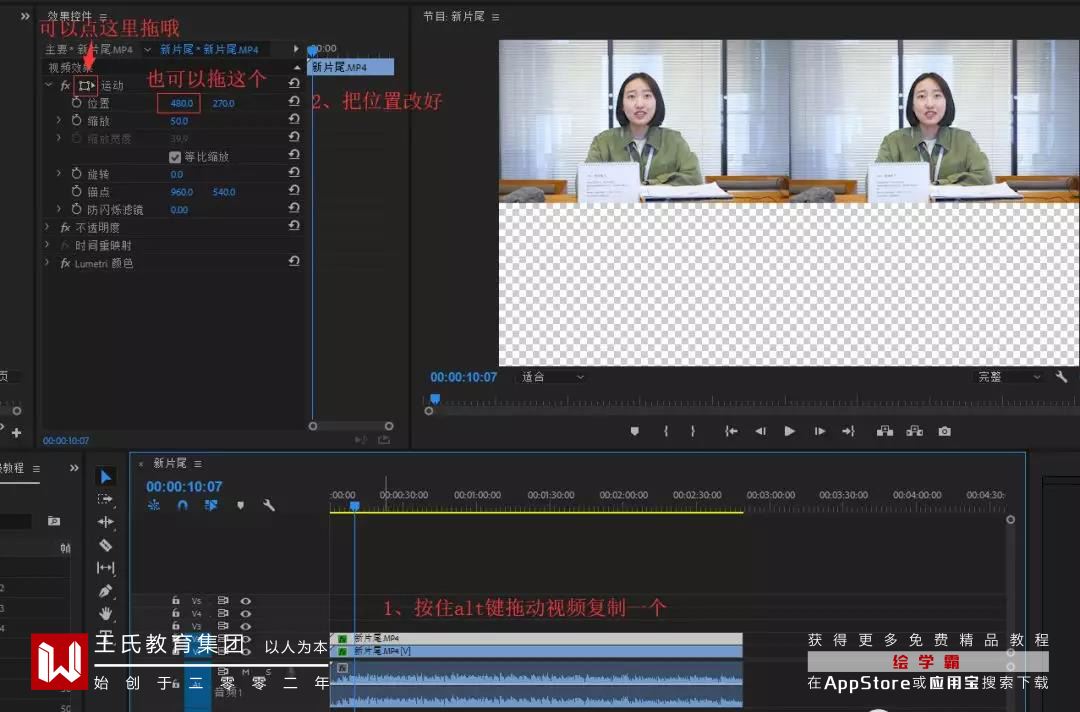Open 新片尾 timeline panel menu
This screenshot has width=1080, height=712.
[198, 463]
